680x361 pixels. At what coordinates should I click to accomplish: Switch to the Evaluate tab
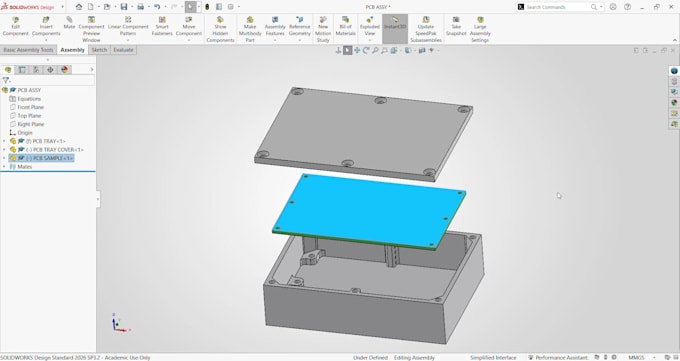pos(123,50)
